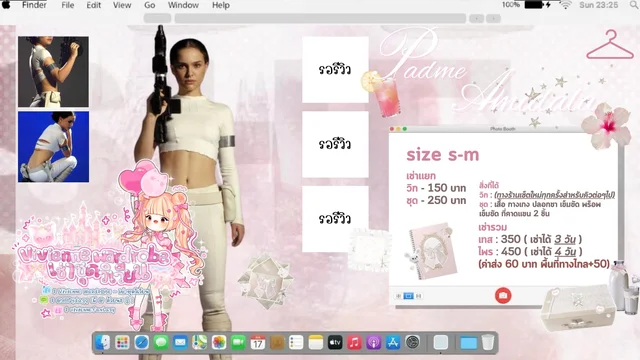
Task: Click the gray back arrow button
Action: (476, 18)
